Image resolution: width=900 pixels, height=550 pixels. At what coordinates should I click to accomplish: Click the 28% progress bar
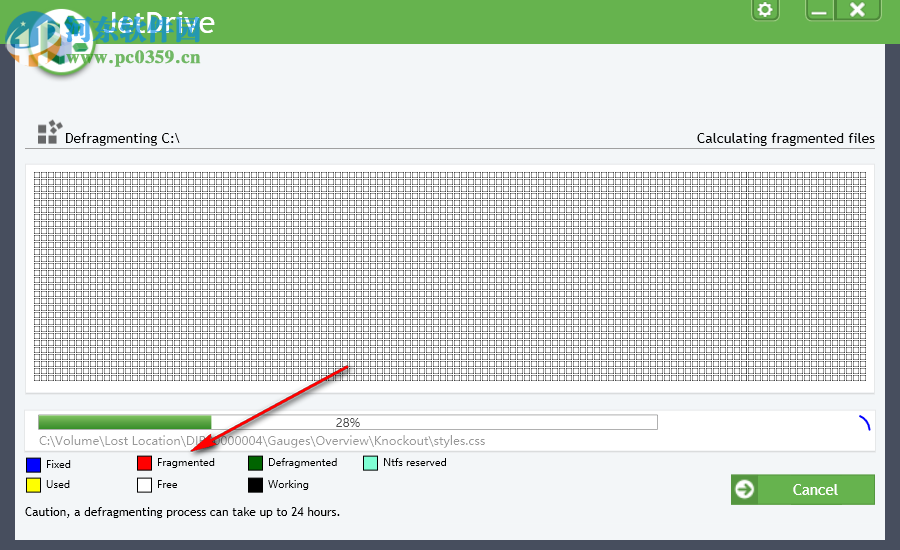click(x=347, y=423)
